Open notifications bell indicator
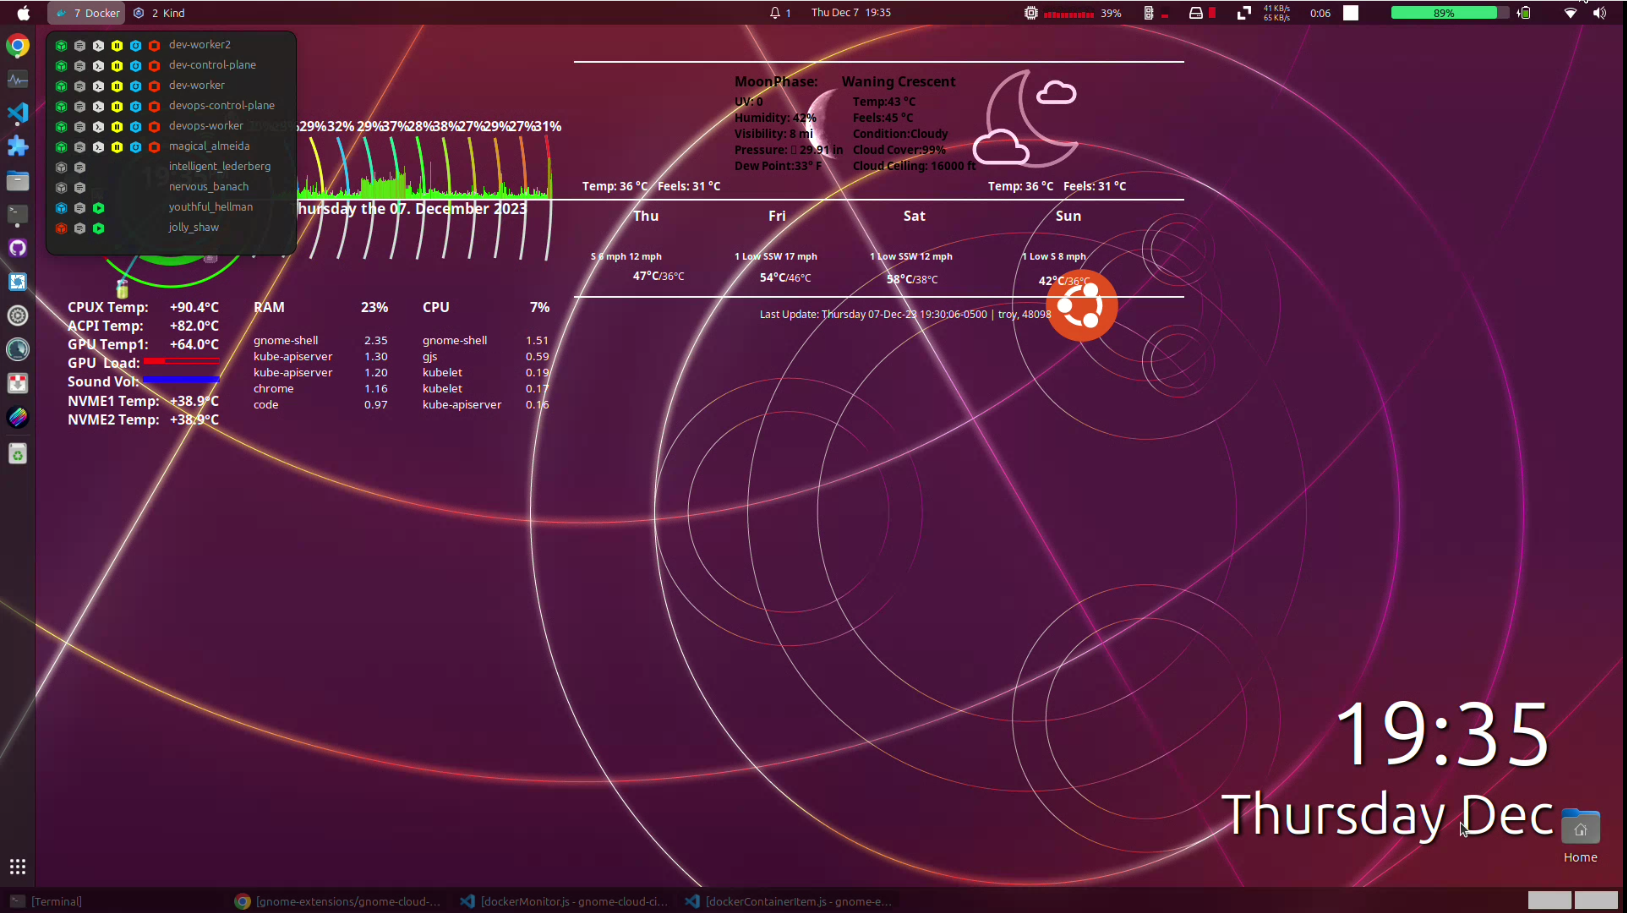This screenshot has width=1627, height=913. point(780,13)
